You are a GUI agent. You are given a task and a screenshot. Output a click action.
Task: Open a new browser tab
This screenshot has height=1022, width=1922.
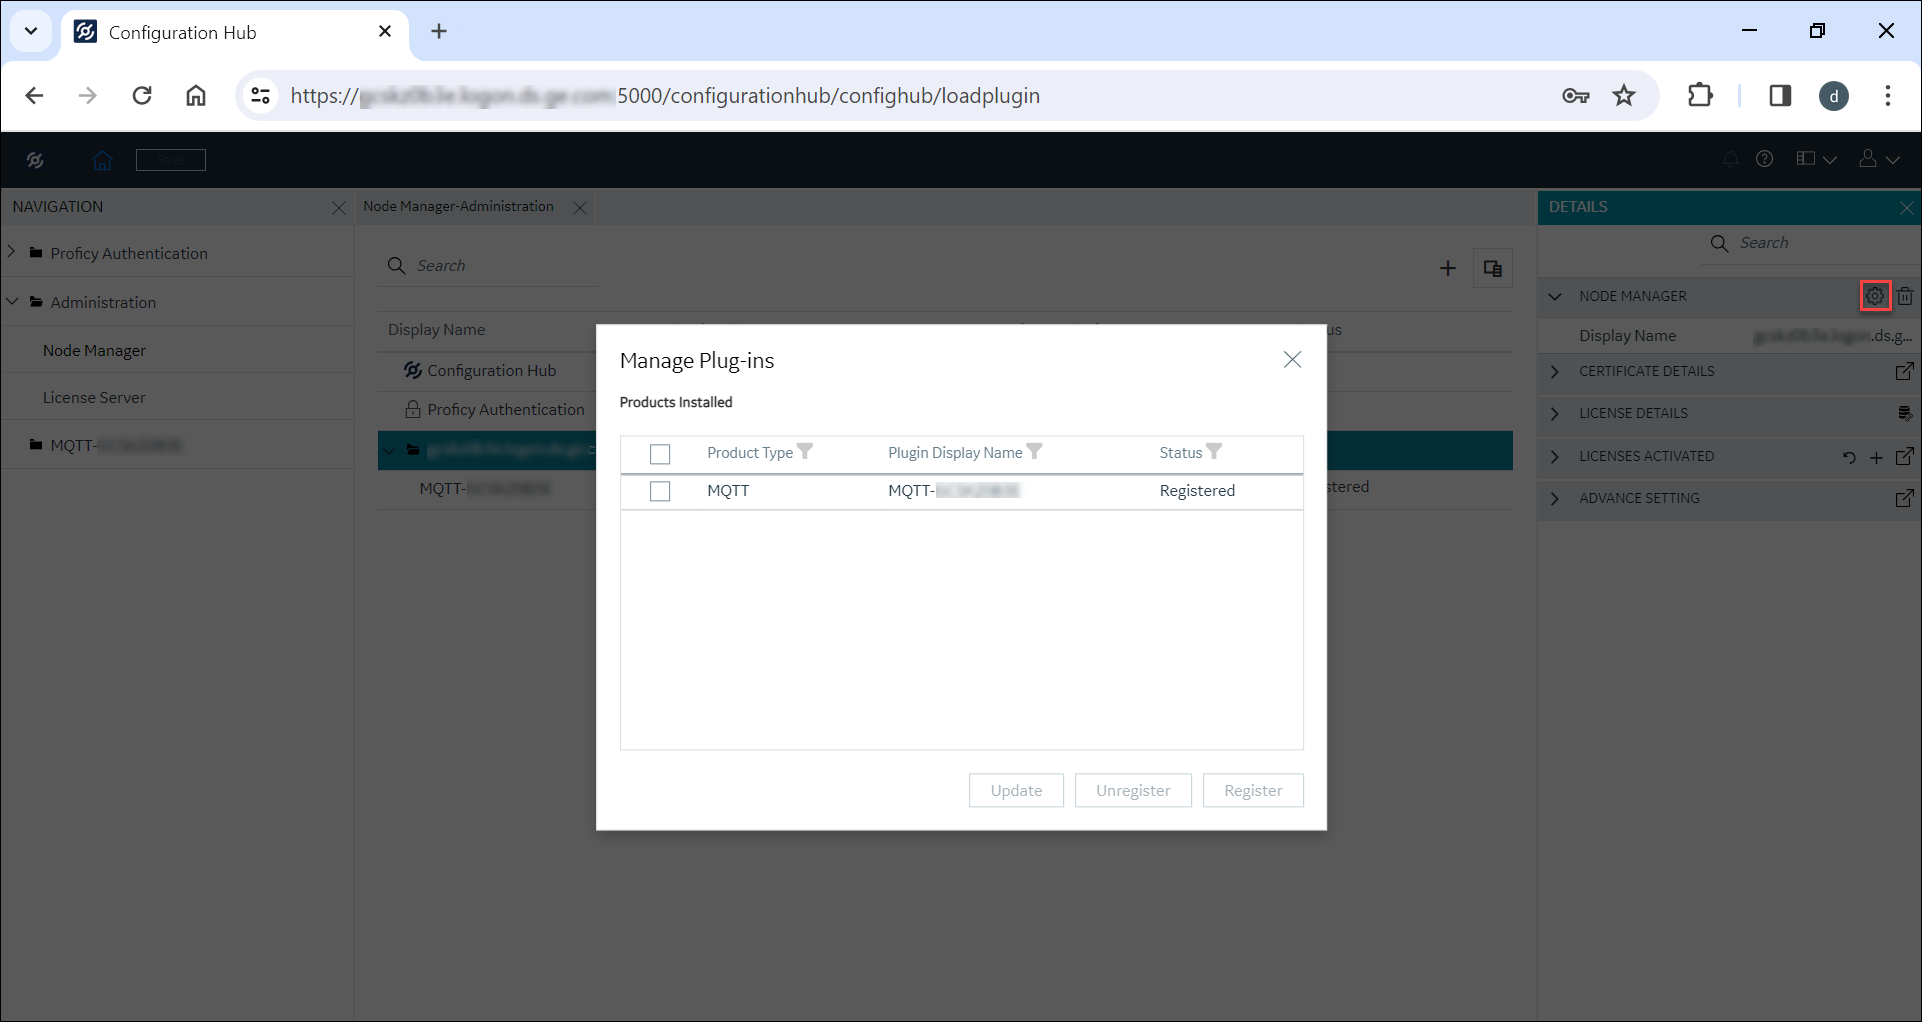pyautogui.click(x=439, y=31)
